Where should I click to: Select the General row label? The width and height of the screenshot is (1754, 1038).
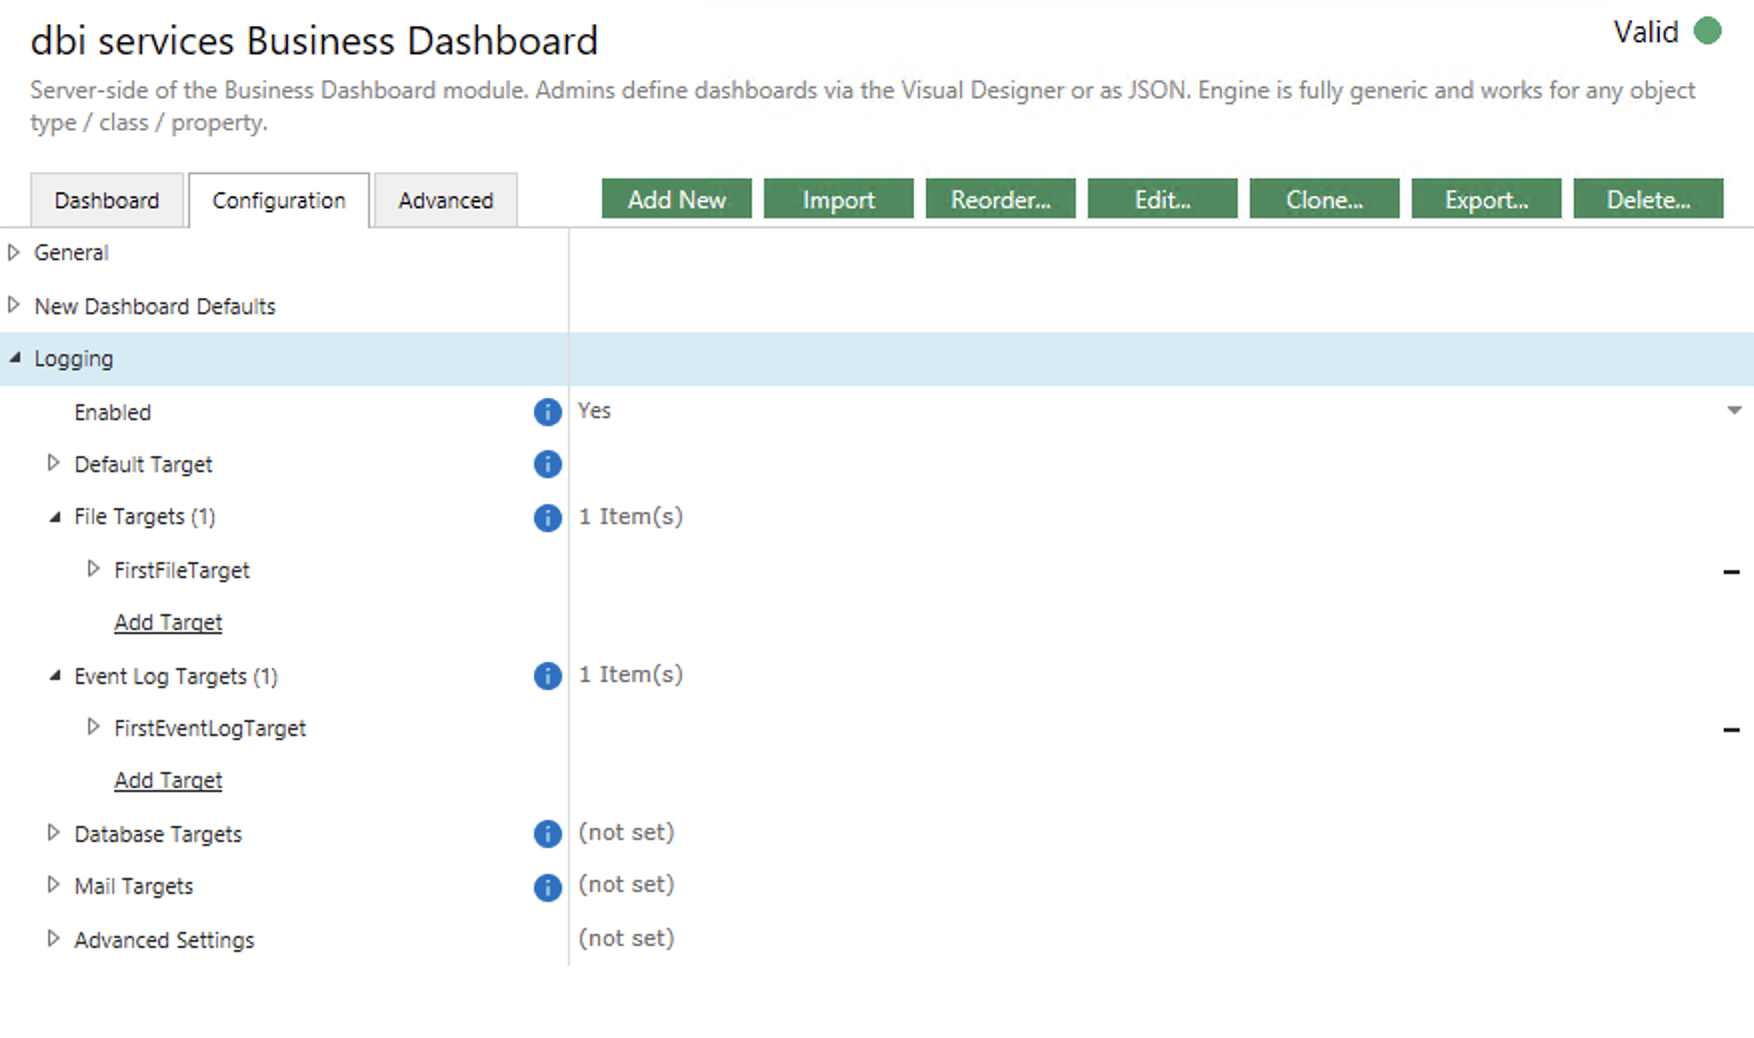(x=71, y=253)
